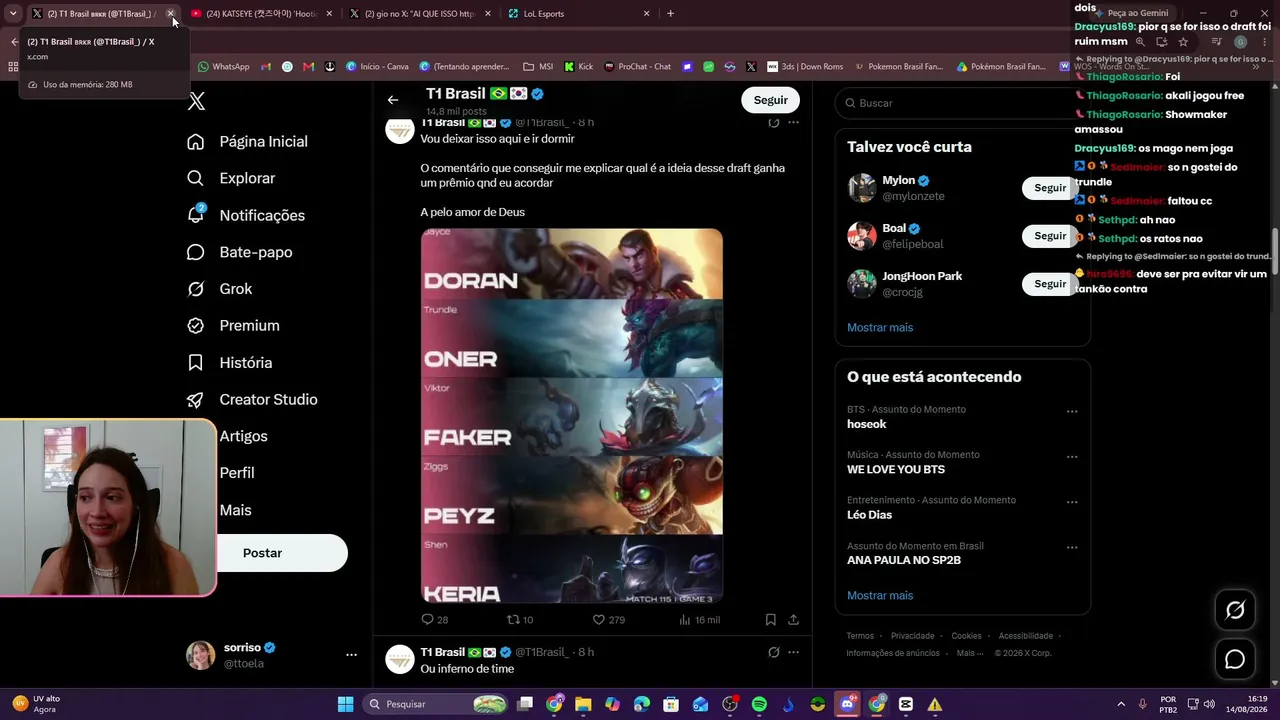This screenshot has height=720, width=1280.
Task: Open História in the X sidebar
Action: tap(230, 363)
